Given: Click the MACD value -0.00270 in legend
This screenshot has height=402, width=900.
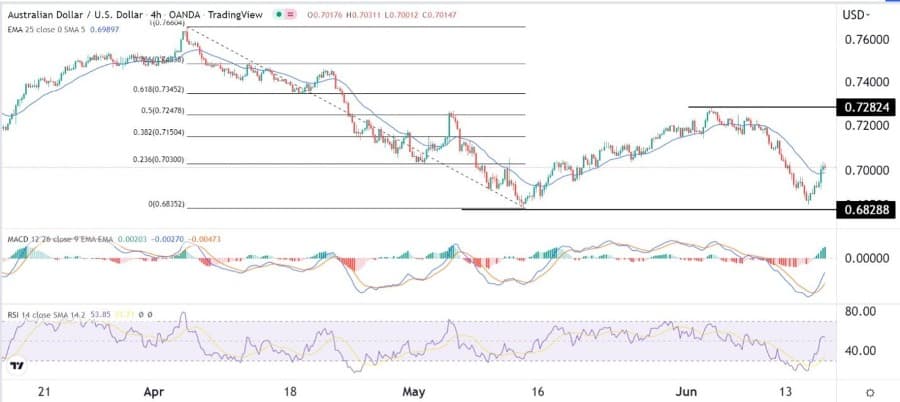Looking at the screenshot, I should tap(166, 238).
